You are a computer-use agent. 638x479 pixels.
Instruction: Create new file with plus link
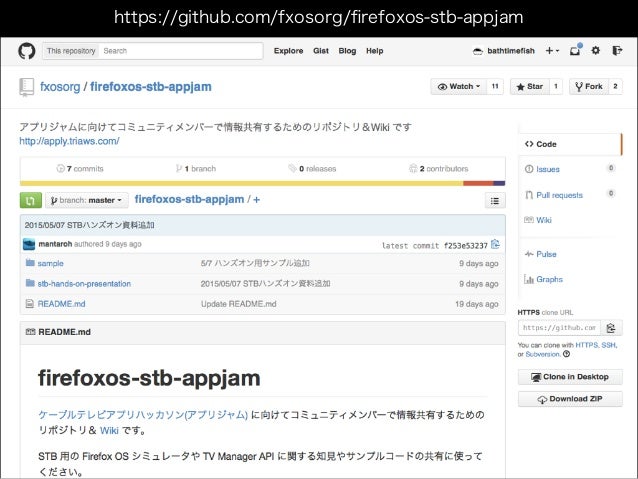pyautogui.click(x=257, y=200)
